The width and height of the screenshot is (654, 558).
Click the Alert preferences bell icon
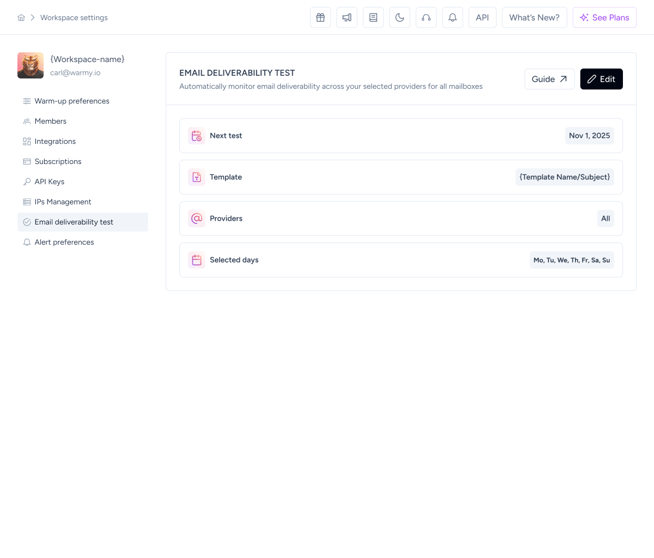(x=27, y=242)
